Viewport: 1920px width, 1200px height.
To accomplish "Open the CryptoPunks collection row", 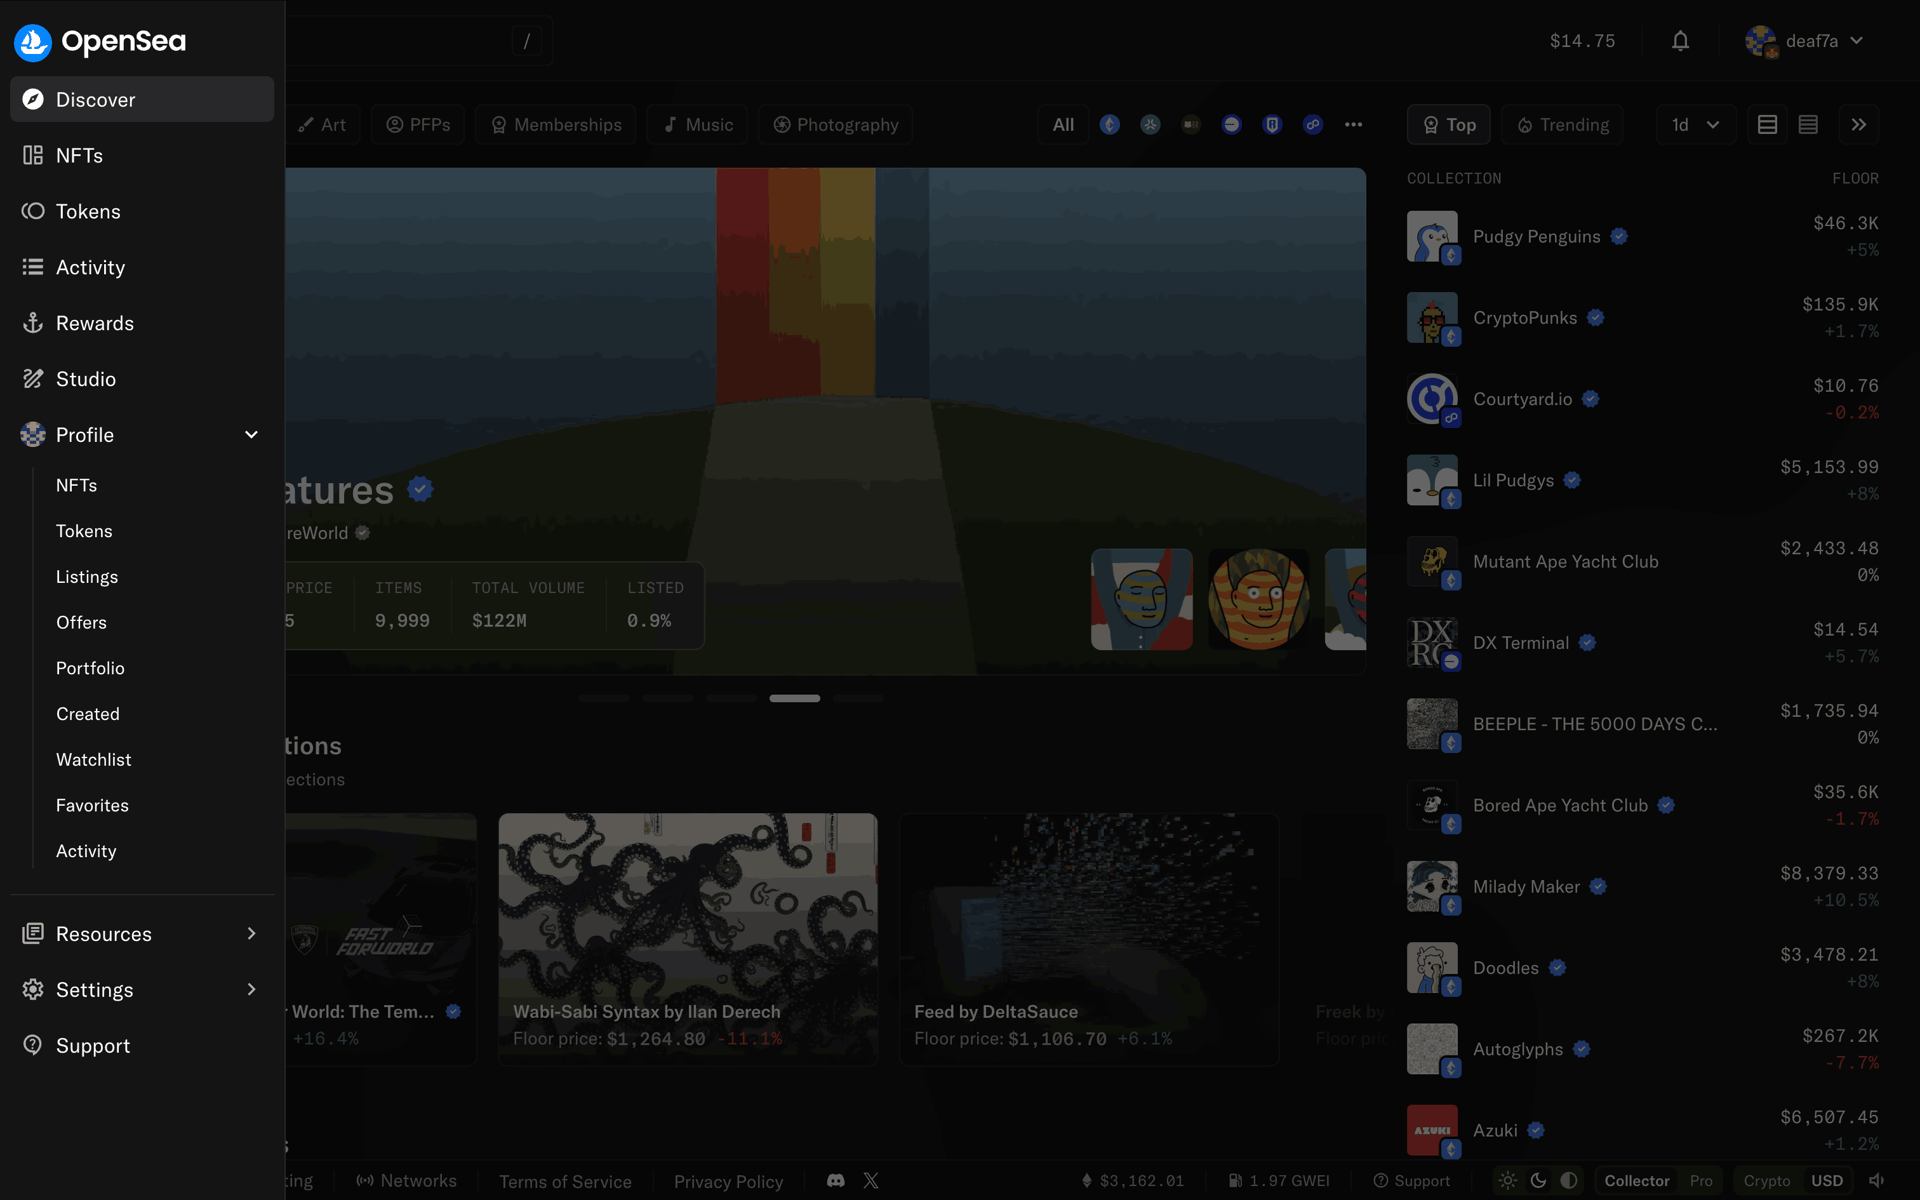I will coord(1642,318).
